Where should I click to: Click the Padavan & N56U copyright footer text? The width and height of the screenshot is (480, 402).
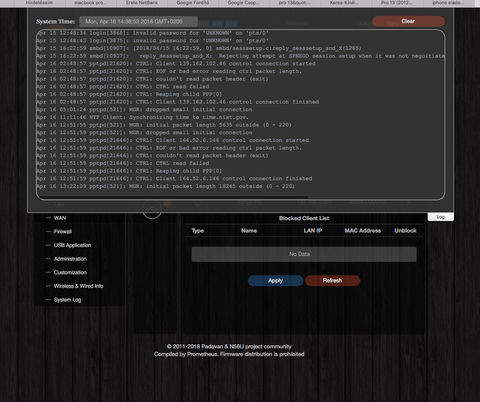point(229,347)
